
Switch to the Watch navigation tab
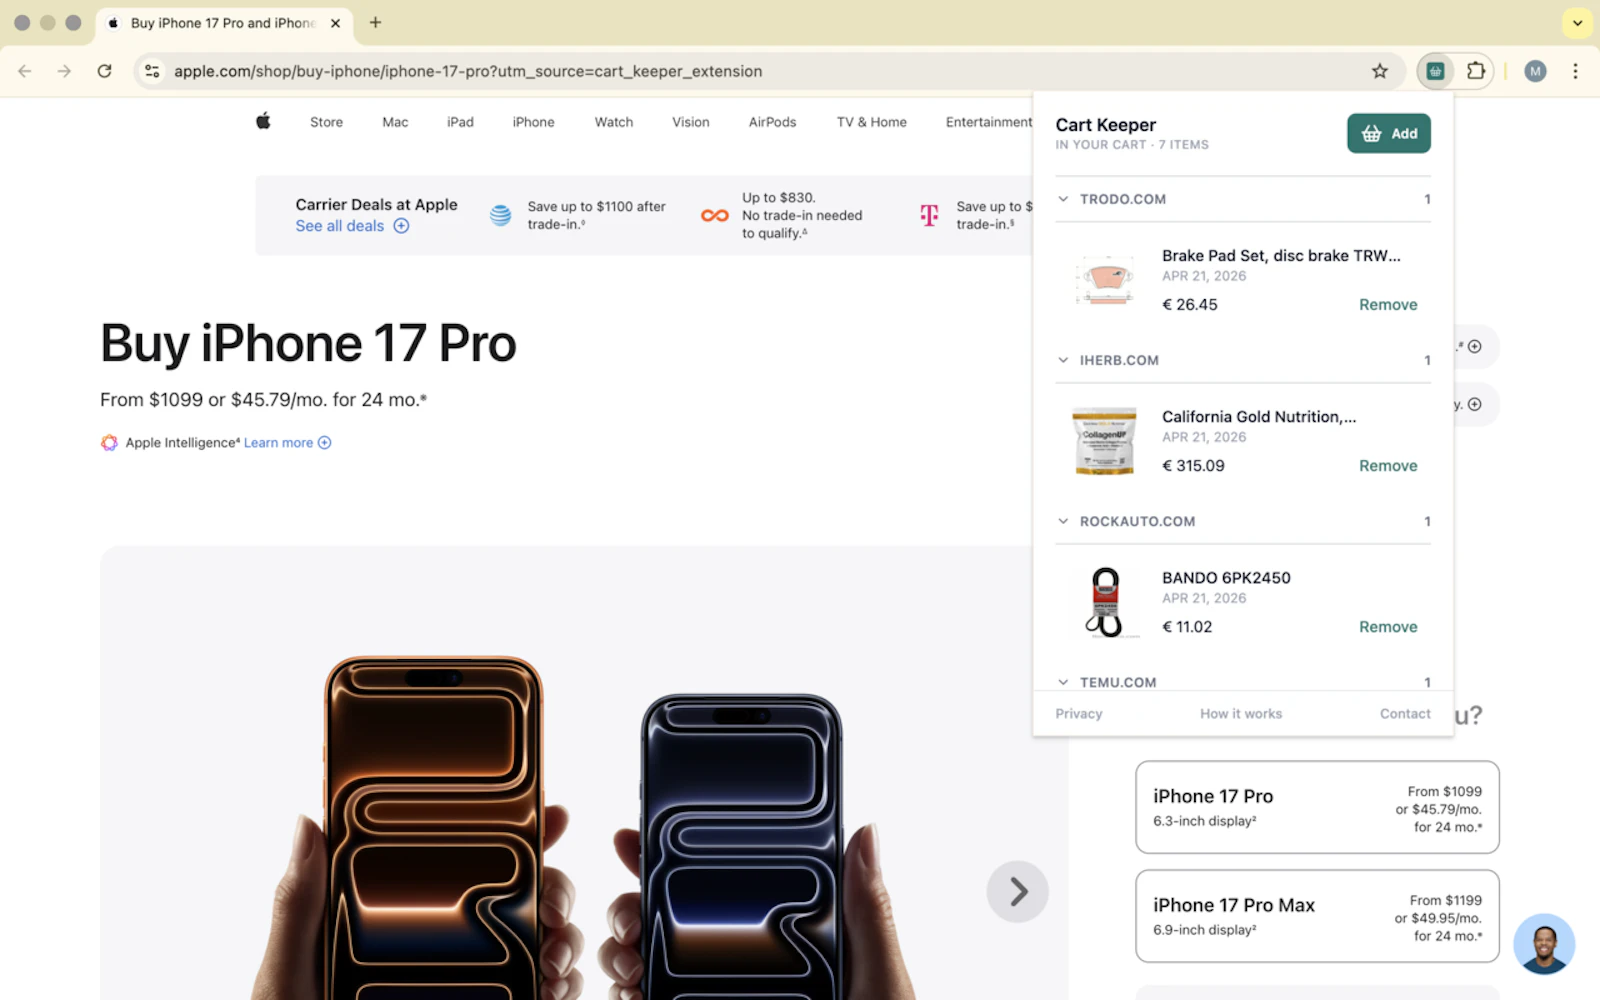tap(613, 121)
